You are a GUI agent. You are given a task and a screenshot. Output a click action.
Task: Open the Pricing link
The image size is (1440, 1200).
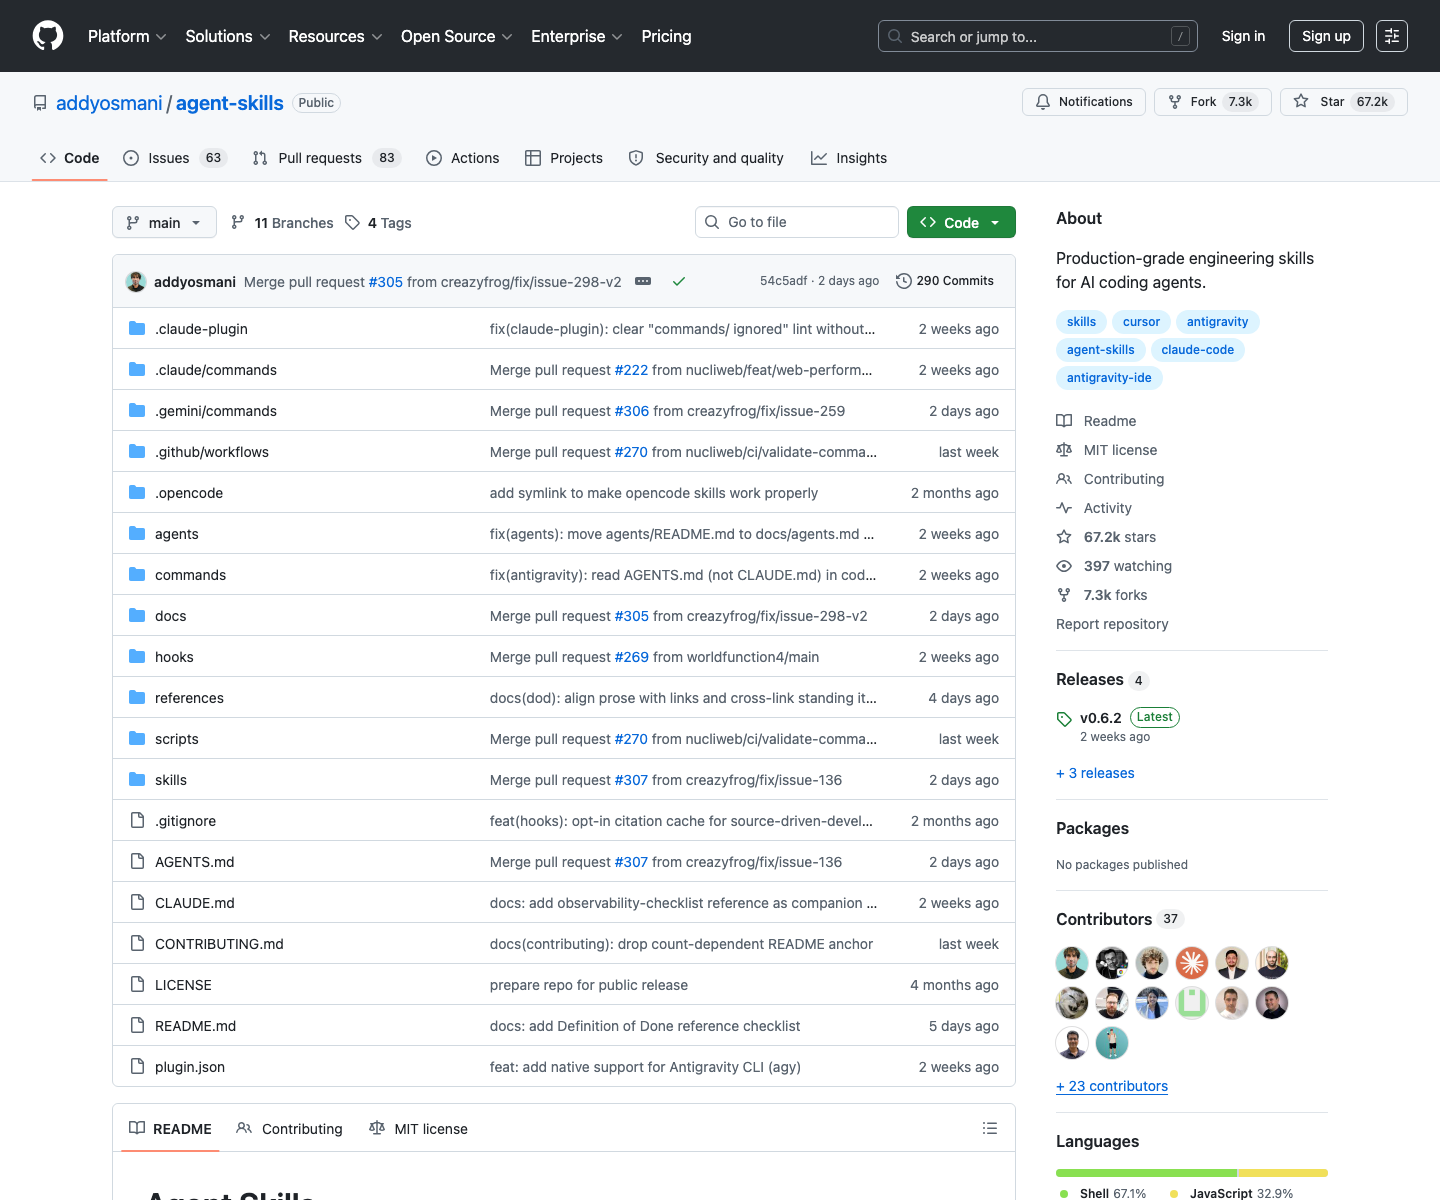coord(666,36)
